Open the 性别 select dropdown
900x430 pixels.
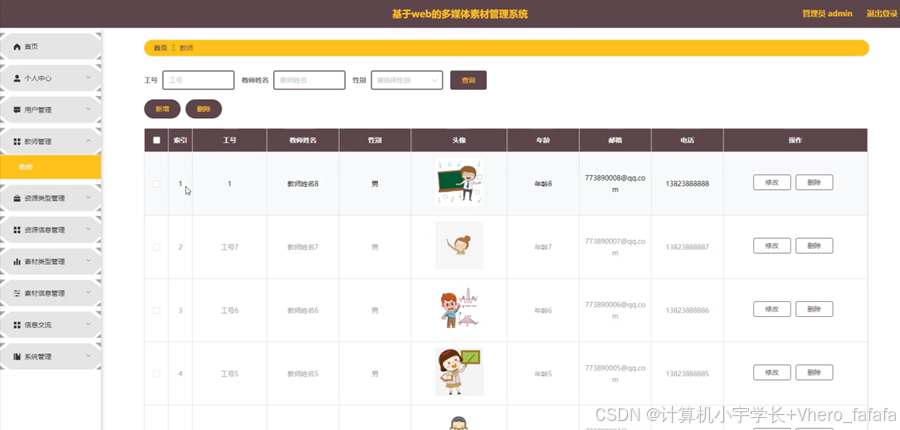[407, 80]
